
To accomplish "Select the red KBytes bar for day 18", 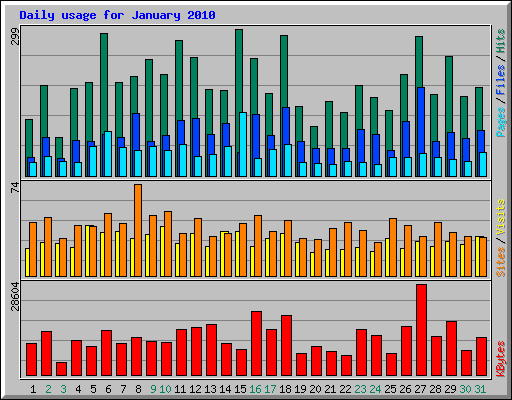I will 286,346.
